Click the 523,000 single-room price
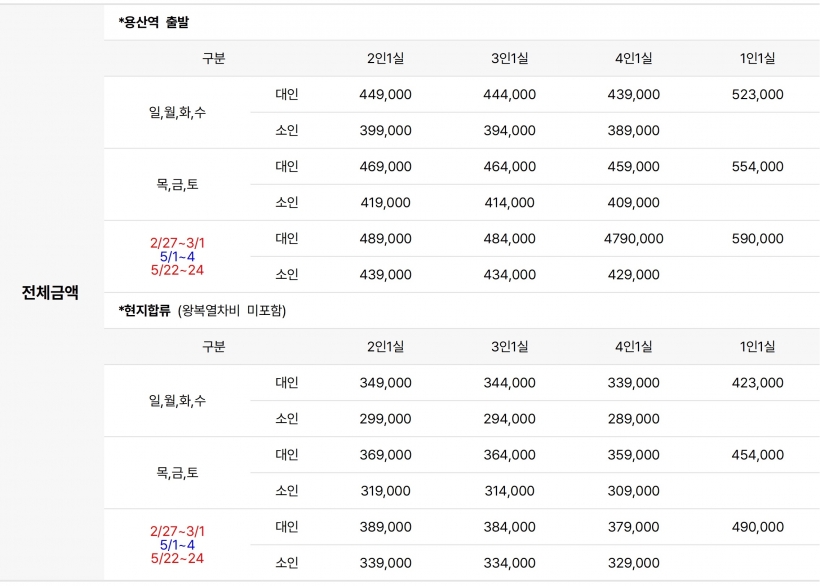 [x=757, y=95]
